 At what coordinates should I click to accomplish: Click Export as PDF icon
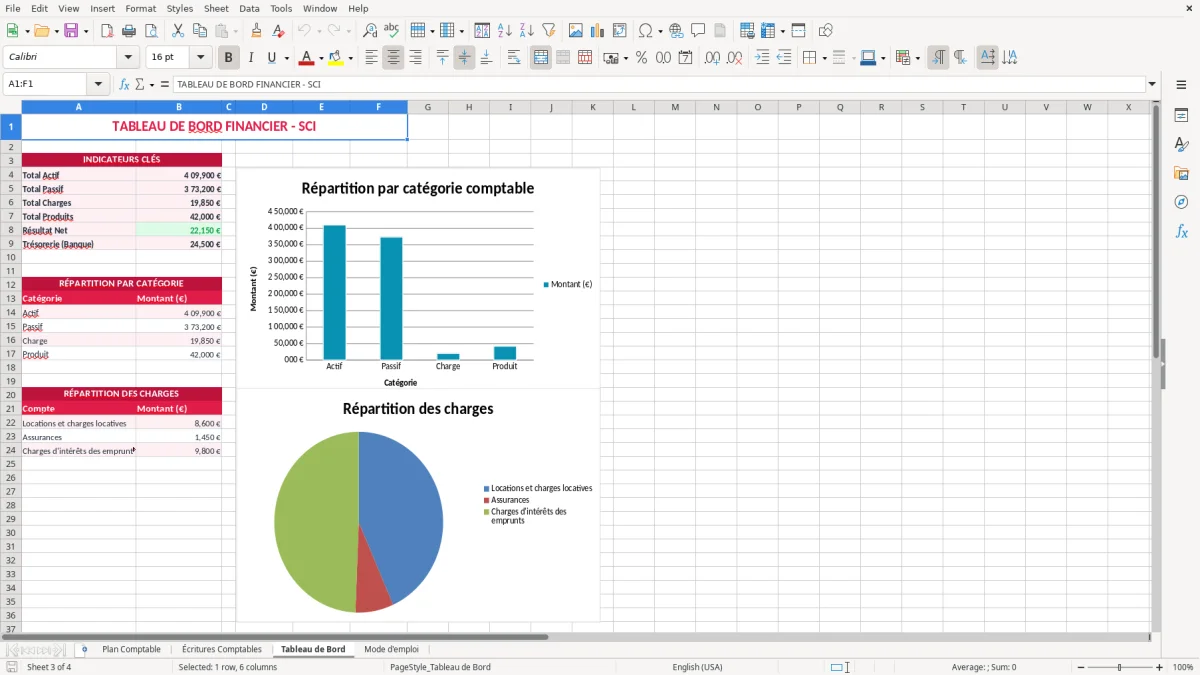[x=107, y=31]
